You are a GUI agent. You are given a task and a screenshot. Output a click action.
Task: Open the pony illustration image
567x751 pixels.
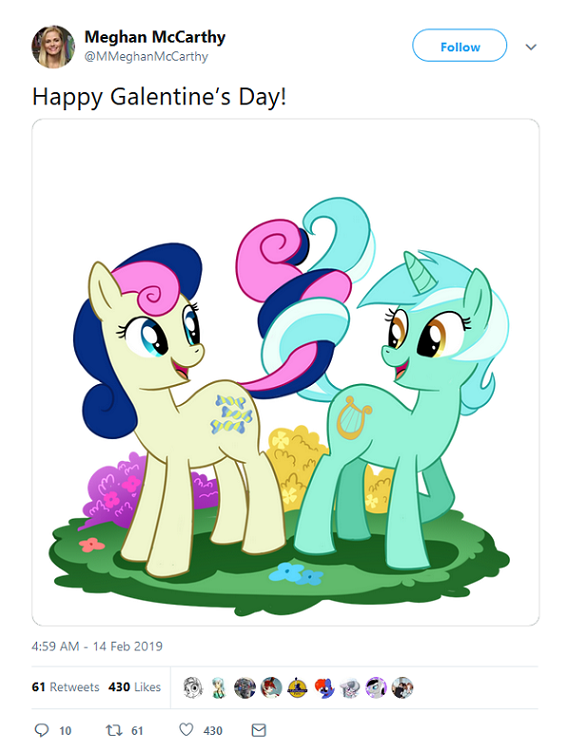[x=285, y=372]
